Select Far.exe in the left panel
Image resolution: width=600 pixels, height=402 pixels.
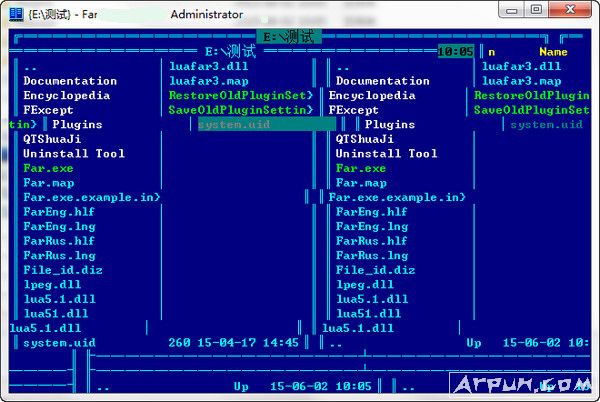(48, 168)
